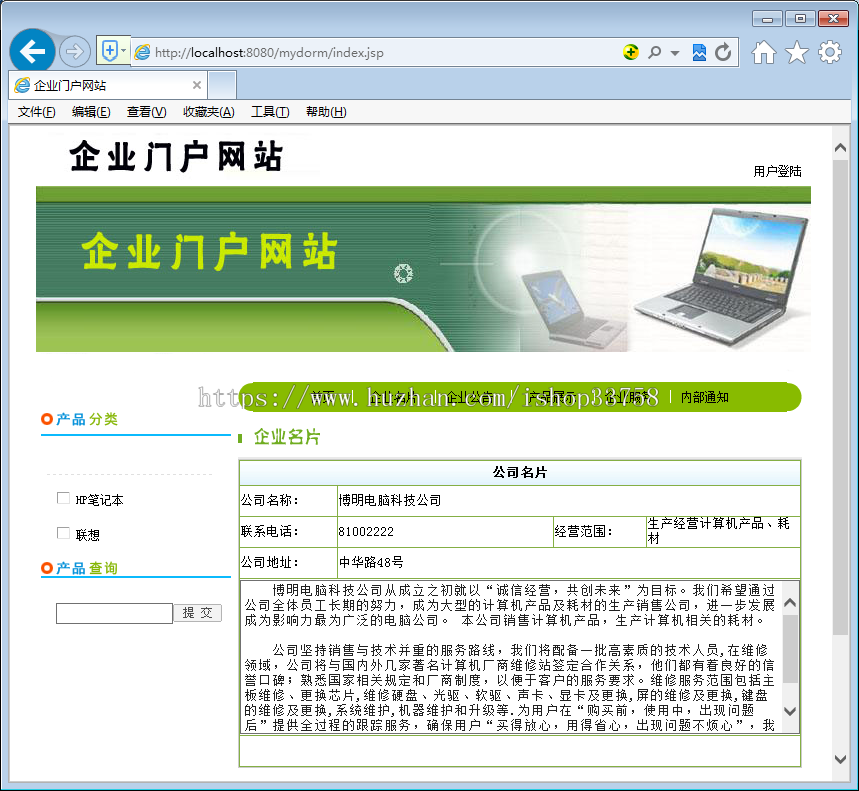Click inside the product query input box
Screen dimensions: 859x791
tap(113, 613)
